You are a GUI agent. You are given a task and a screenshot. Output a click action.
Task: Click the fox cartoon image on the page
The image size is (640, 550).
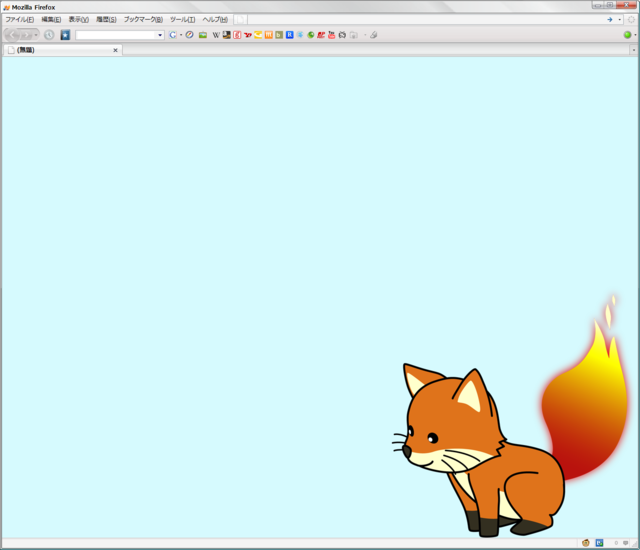[510, 415]
